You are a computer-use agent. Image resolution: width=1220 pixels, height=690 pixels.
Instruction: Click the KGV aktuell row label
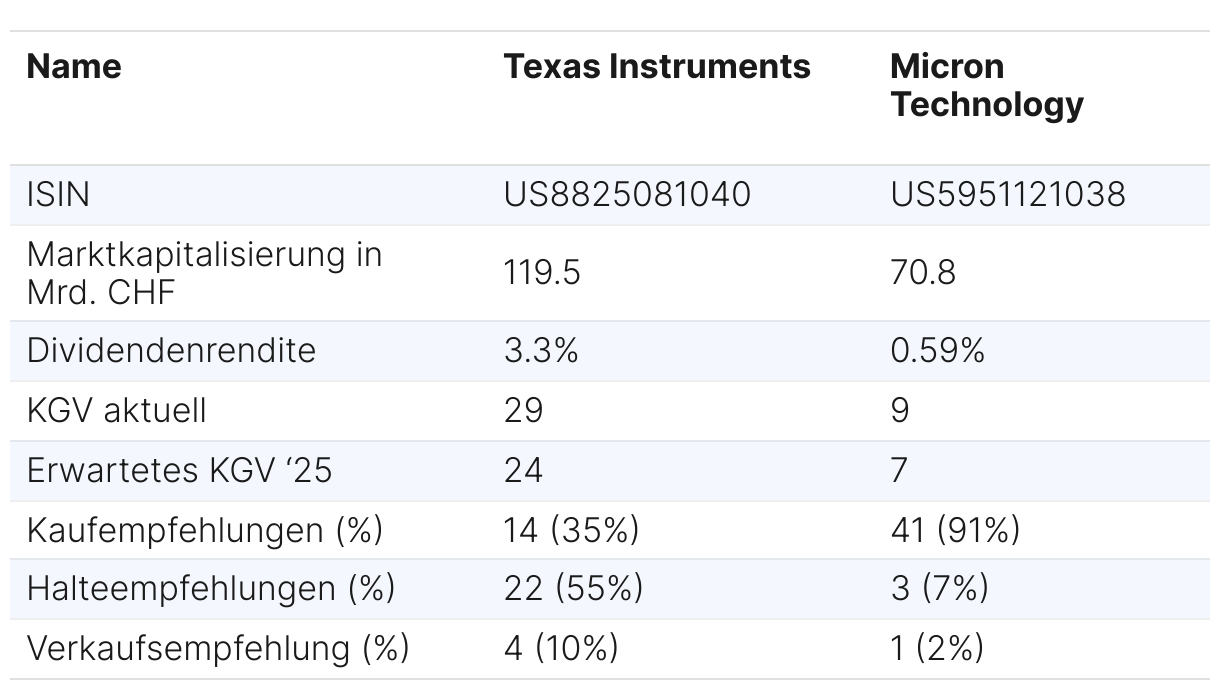pos(117,410)
